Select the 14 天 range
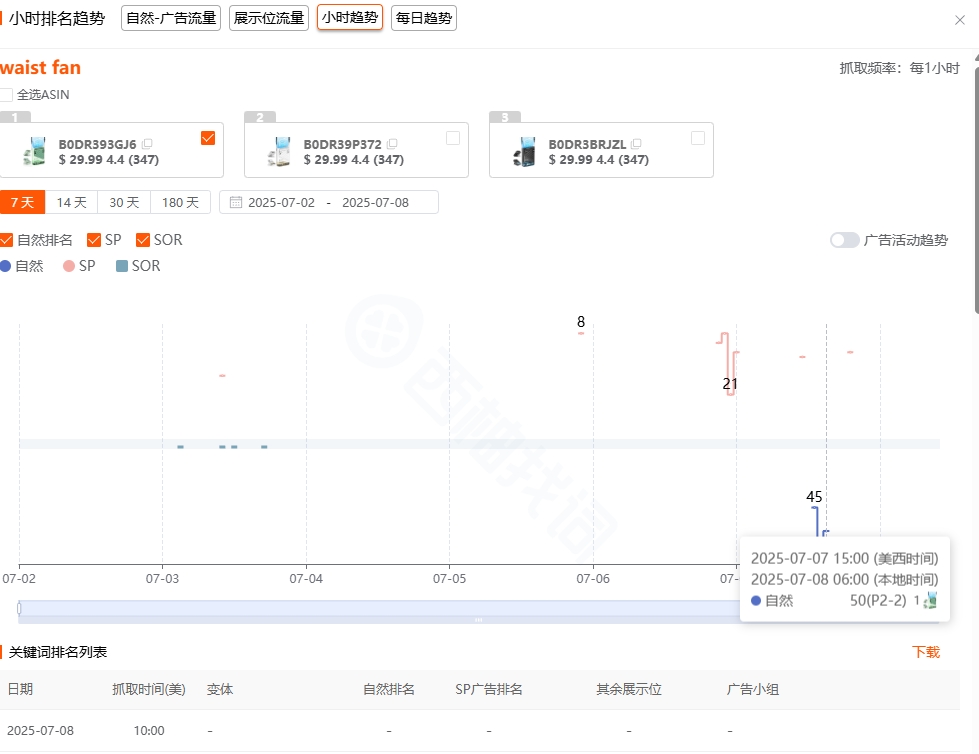 [x=71, y=202]
